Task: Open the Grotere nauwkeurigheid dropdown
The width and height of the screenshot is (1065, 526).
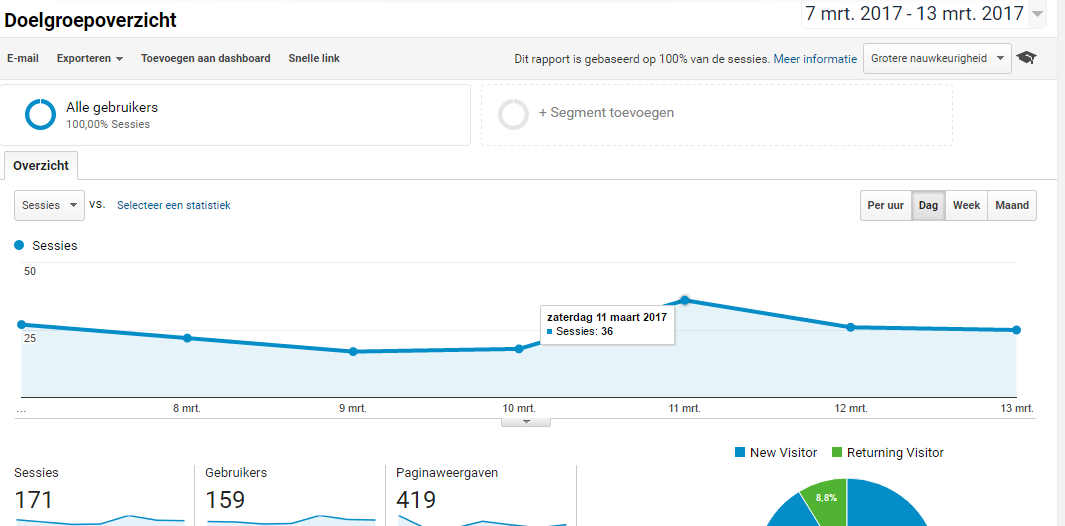Action: click(937, 58)
